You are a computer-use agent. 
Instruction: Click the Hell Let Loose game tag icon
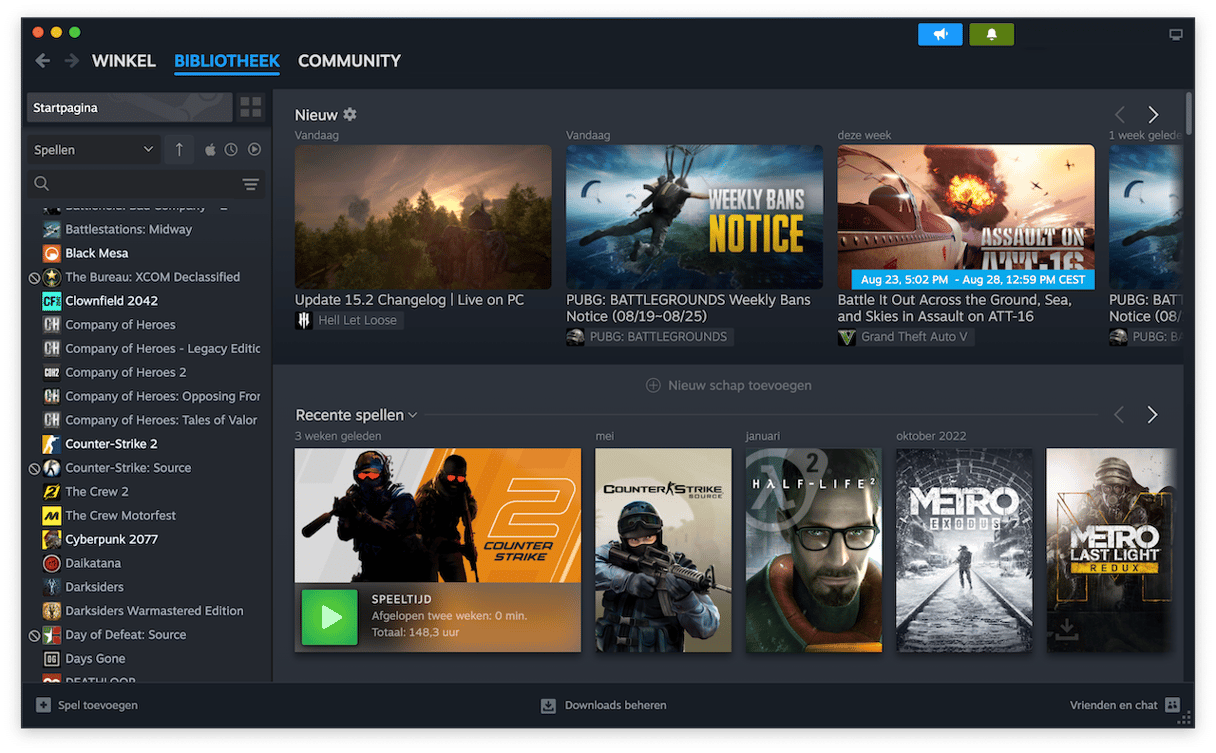click(x=304, y=321)
